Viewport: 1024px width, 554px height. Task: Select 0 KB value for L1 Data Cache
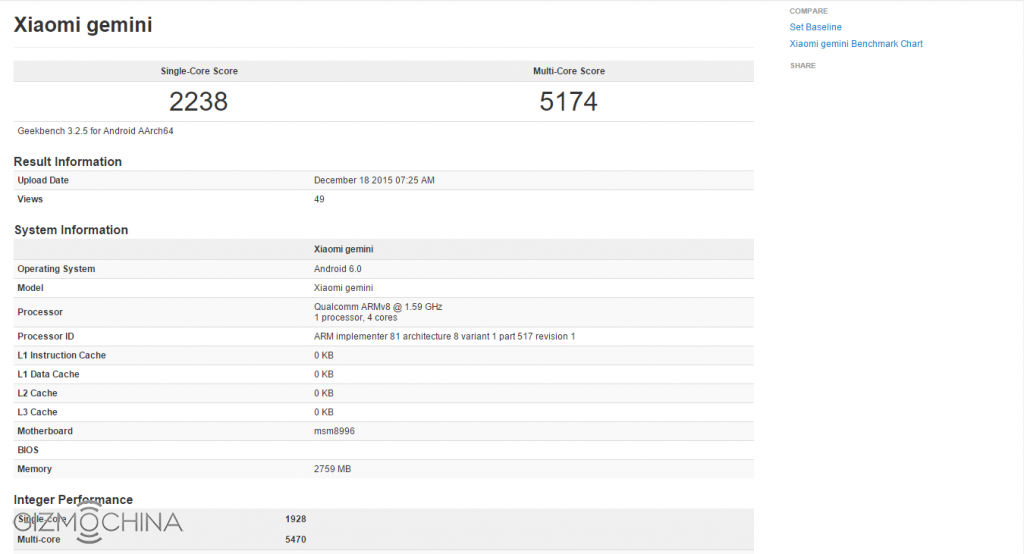324,374
